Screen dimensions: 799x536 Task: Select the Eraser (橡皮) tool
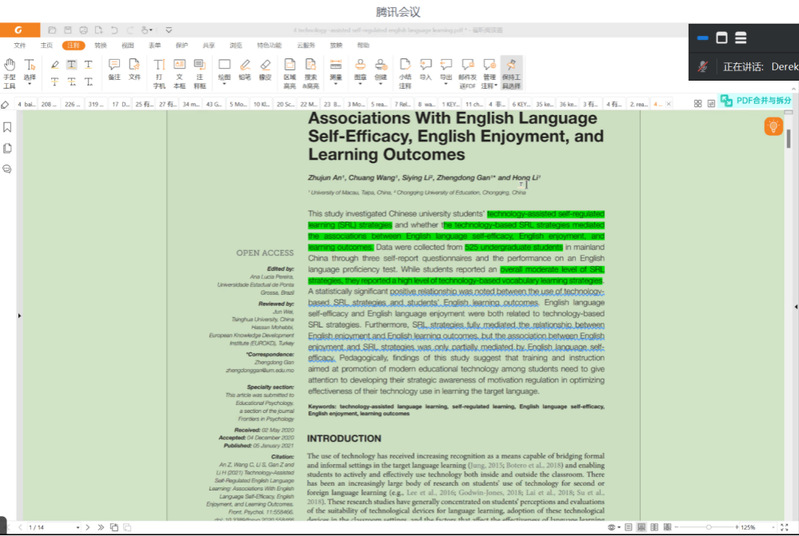[265, 69]
